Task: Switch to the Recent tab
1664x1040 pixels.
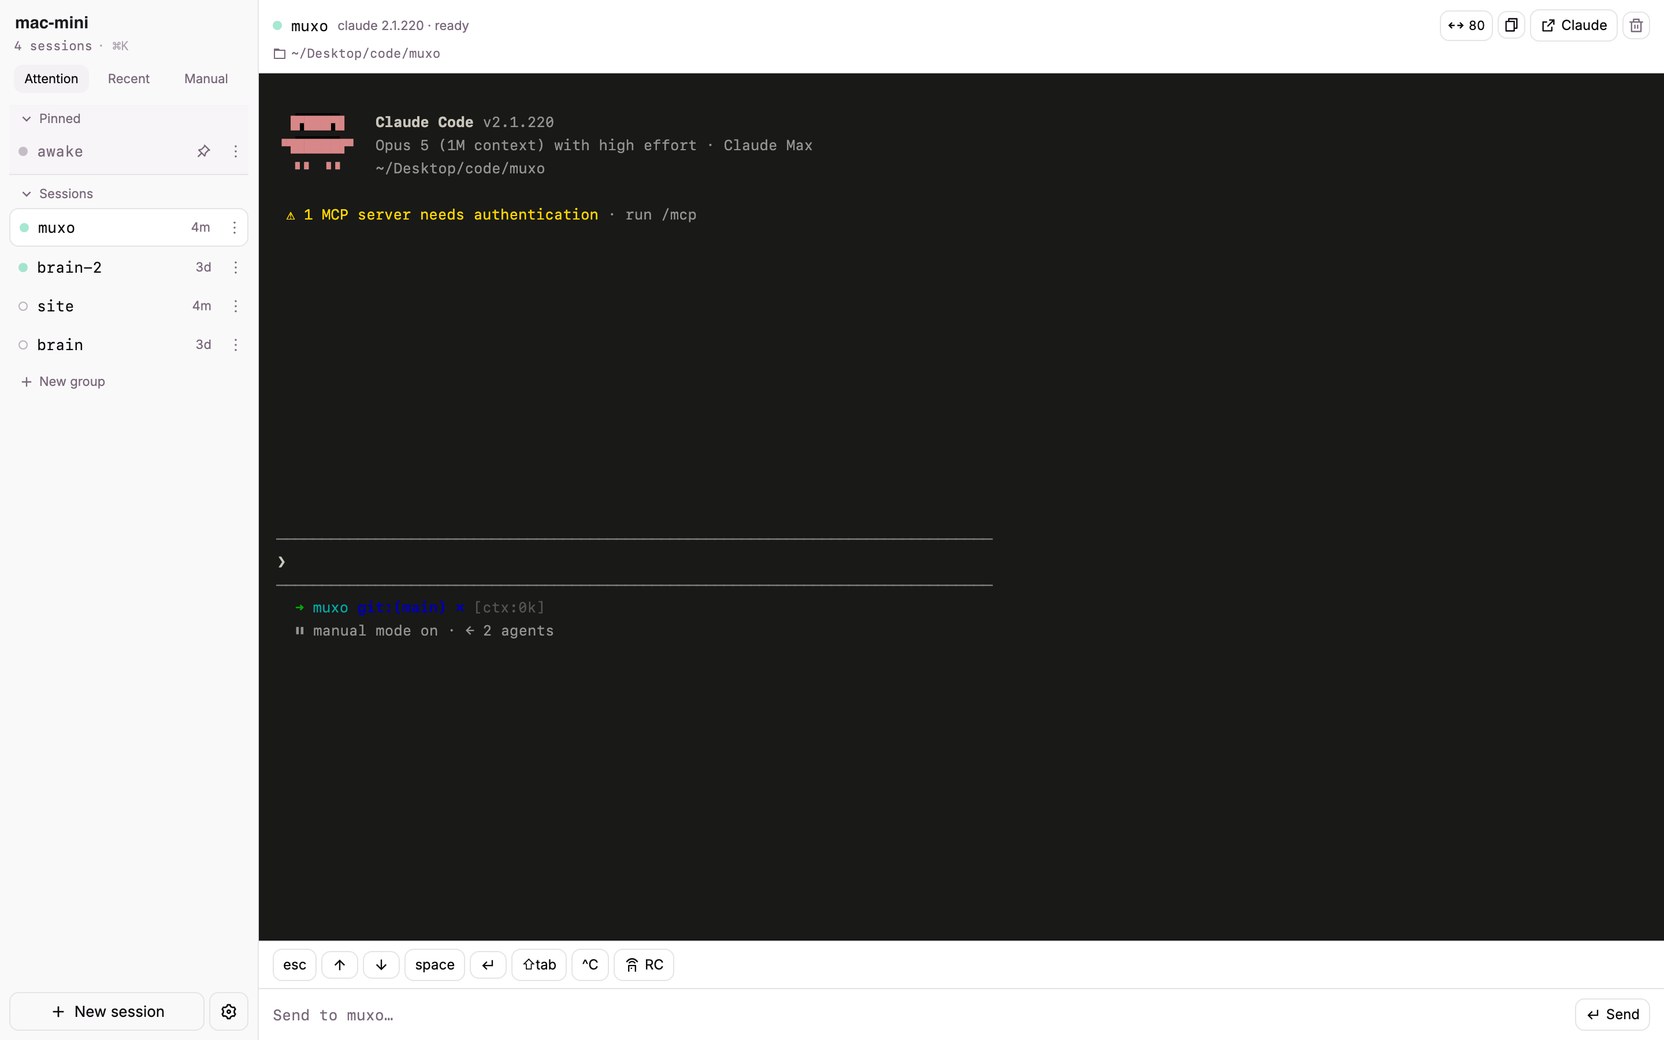Action: pyautogui.click(x=129, y=79)
